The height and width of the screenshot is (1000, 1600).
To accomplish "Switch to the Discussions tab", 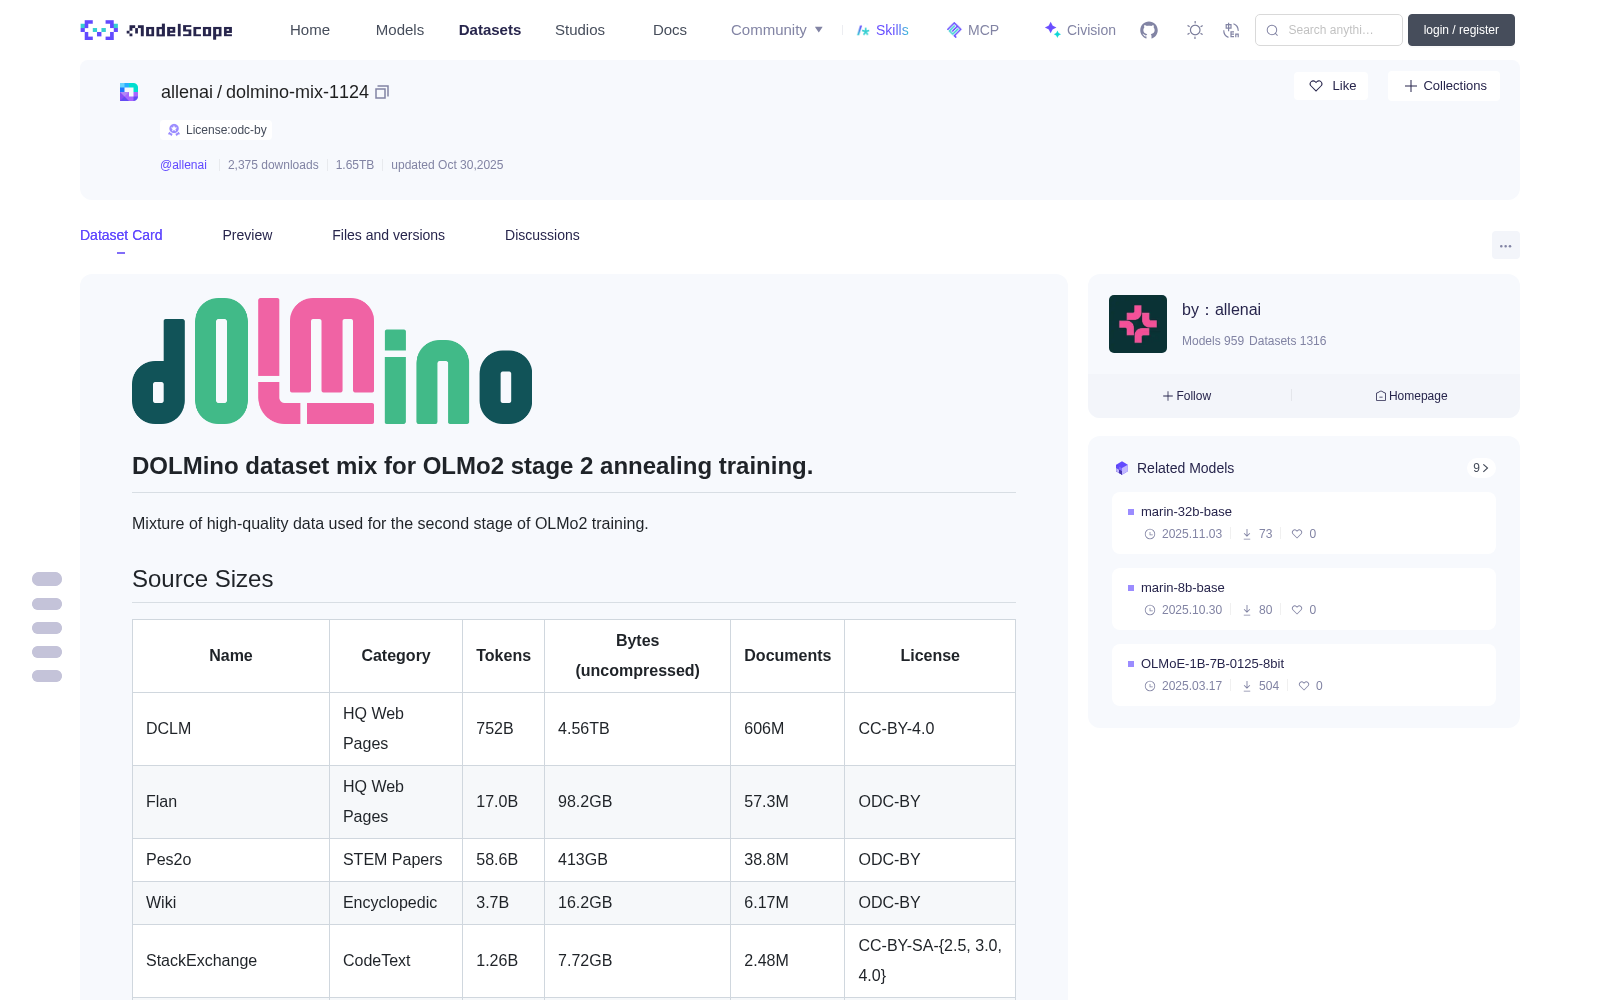I will coord(542,235).
